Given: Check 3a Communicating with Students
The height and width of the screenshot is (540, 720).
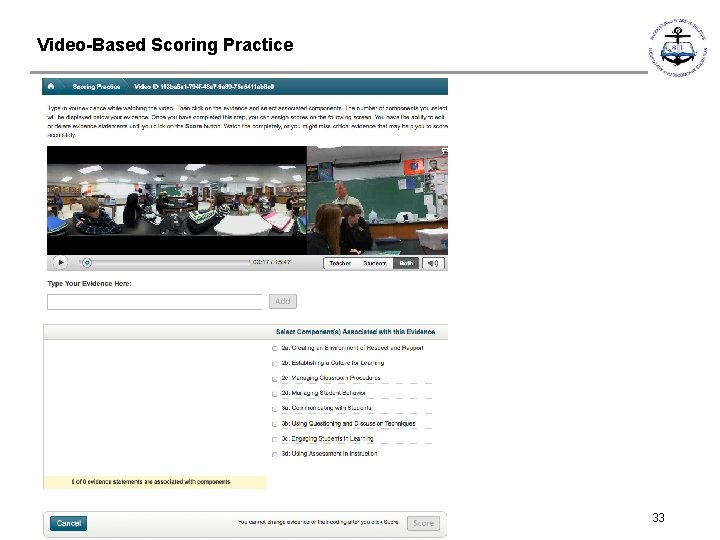Looking at the screenshot, I should pyautogui.click(x=275, y=409).
